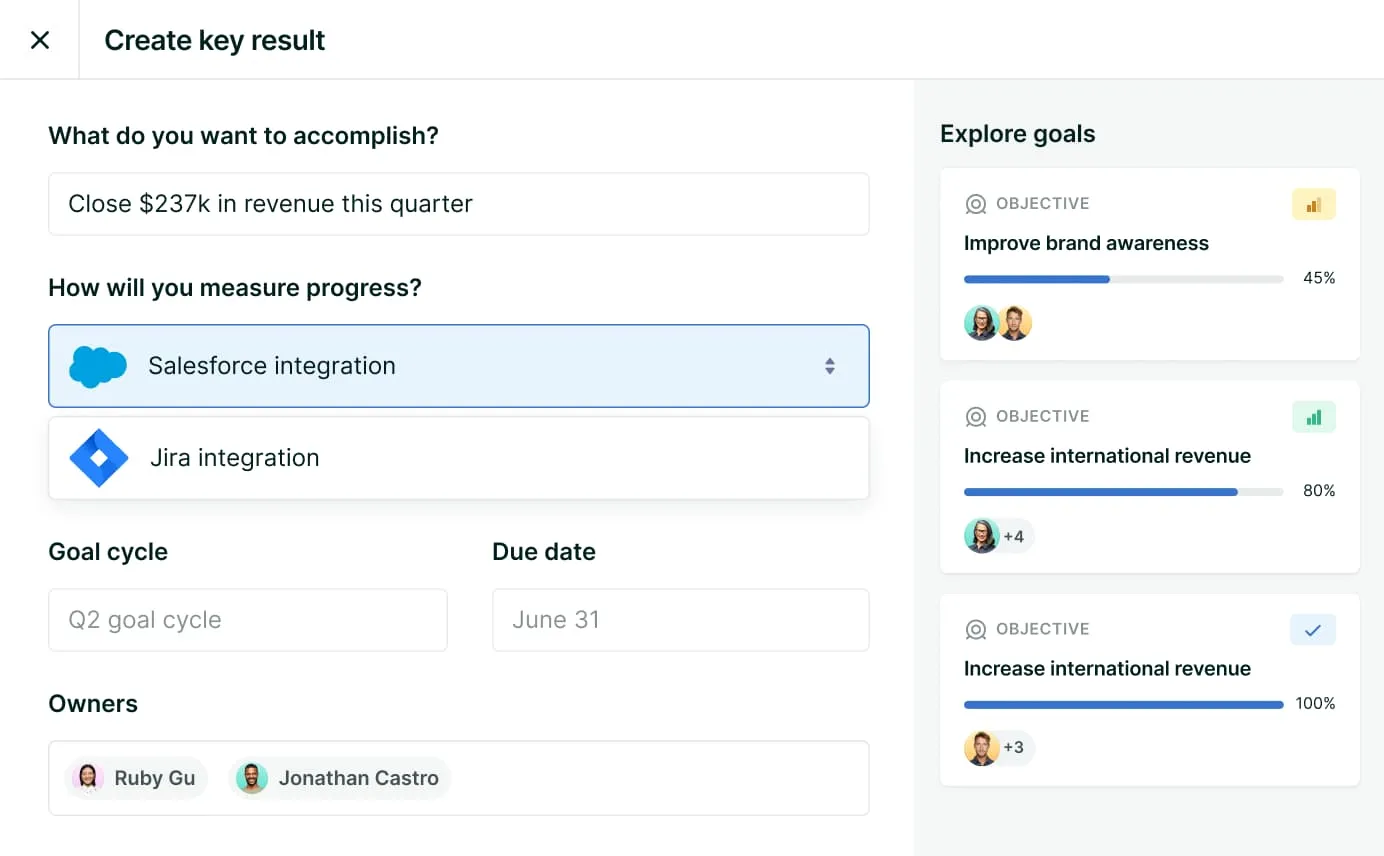Select the Salesforce integration option
1384x856 pixels.
tap(458, 366)
